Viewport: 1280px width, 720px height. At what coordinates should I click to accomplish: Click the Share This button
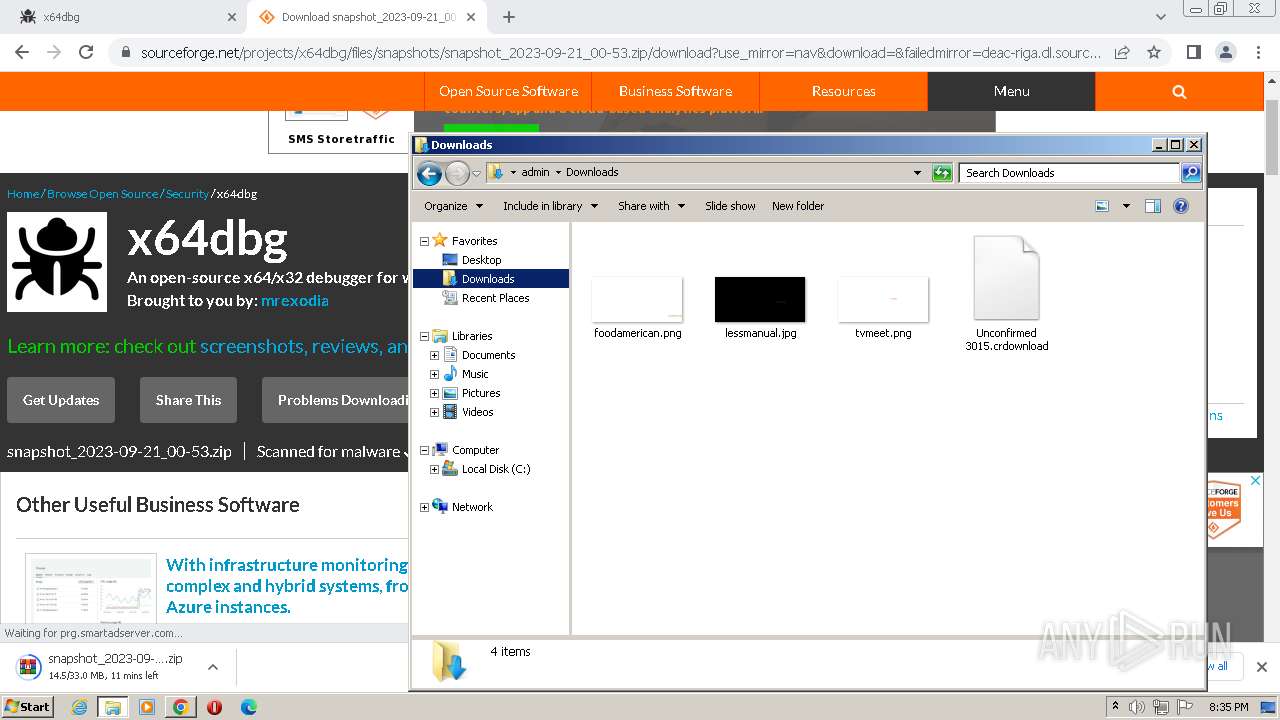click(188, 400)
